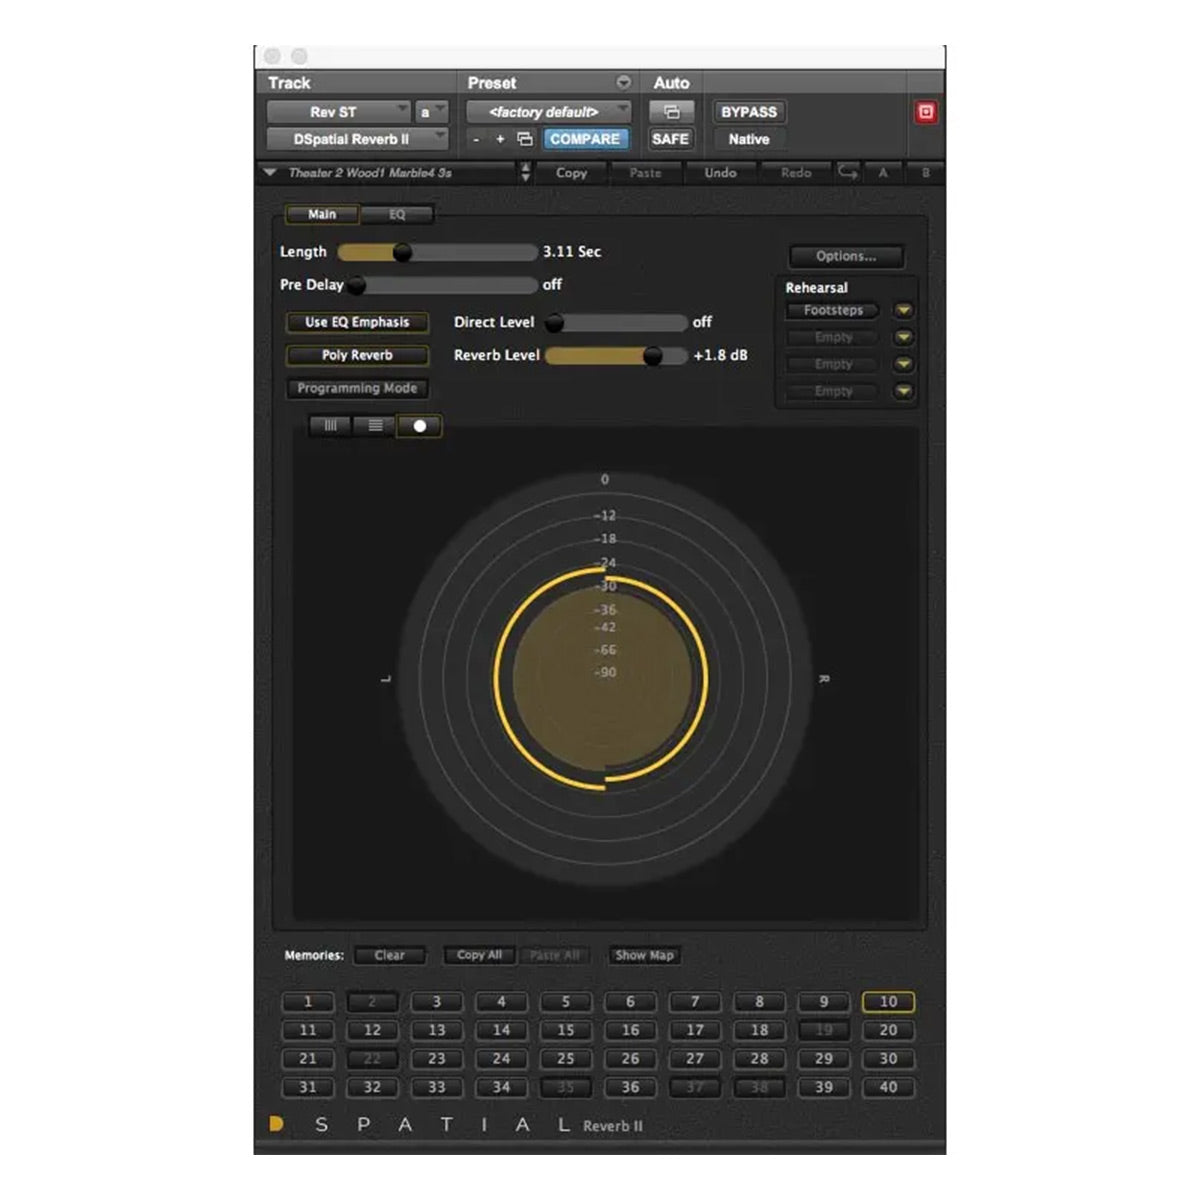
Task: Open the Options... dialog
Action: point(846,256)
